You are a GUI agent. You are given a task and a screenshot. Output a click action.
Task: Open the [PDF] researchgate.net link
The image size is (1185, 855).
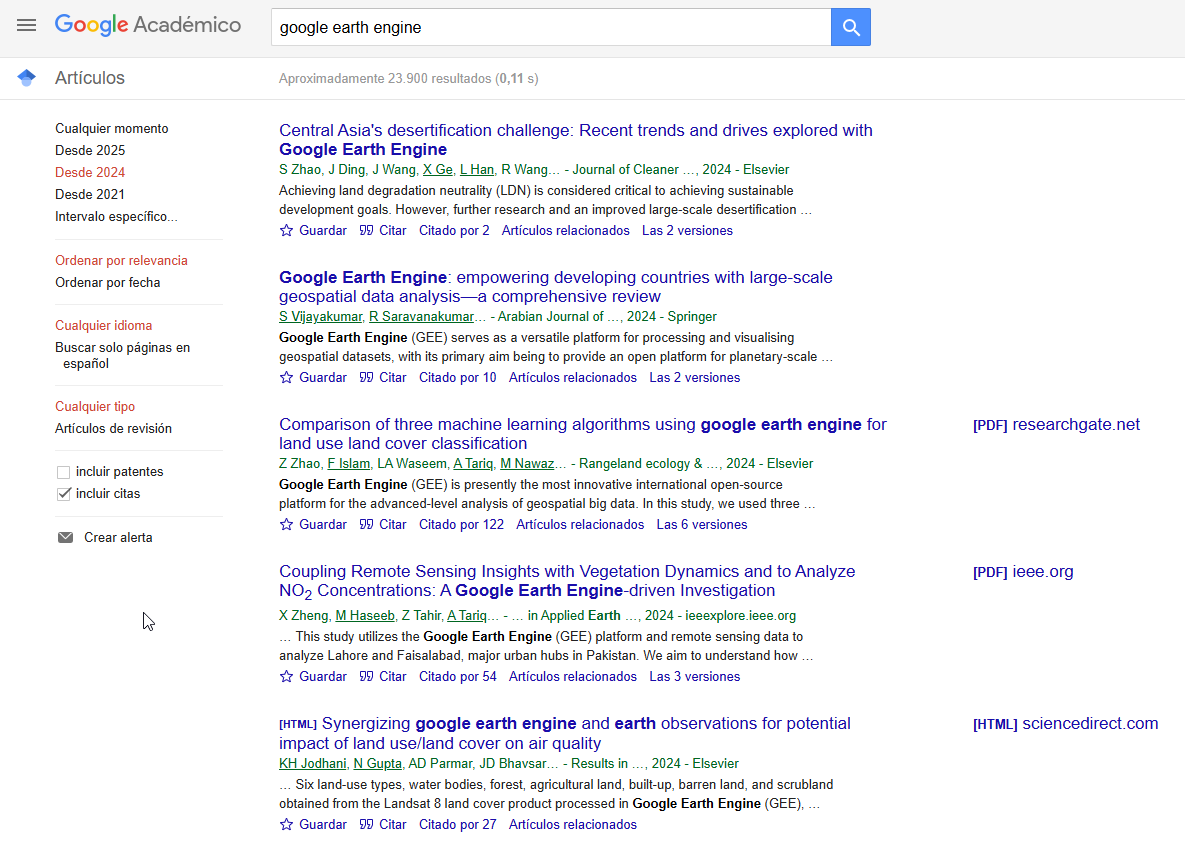pos(1057,425)
